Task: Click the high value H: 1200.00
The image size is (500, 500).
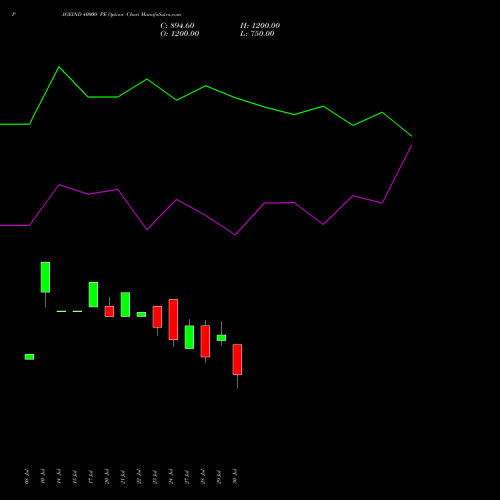Action: (260, 26)
